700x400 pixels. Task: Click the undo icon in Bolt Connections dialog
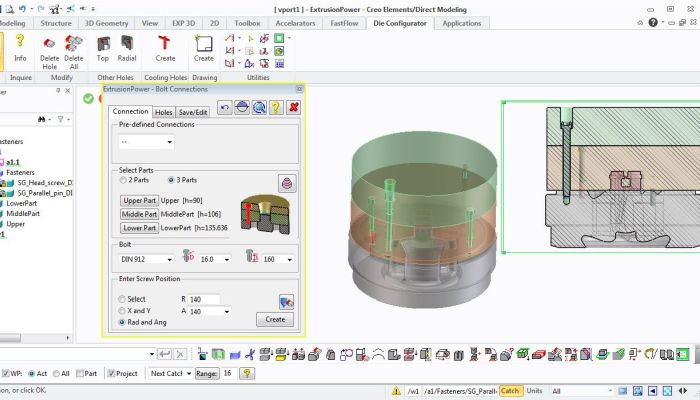click(x=225, y=107)
